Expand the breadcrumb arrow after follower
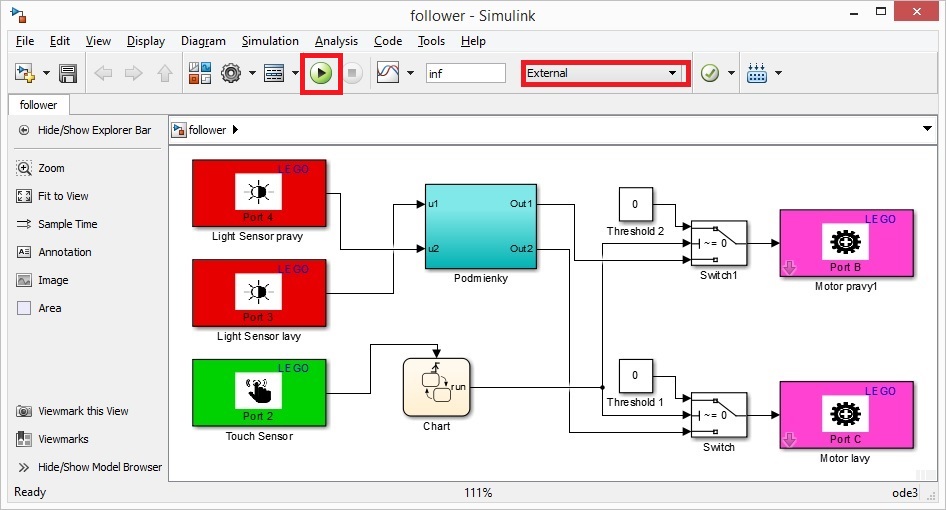 (235, 130)
